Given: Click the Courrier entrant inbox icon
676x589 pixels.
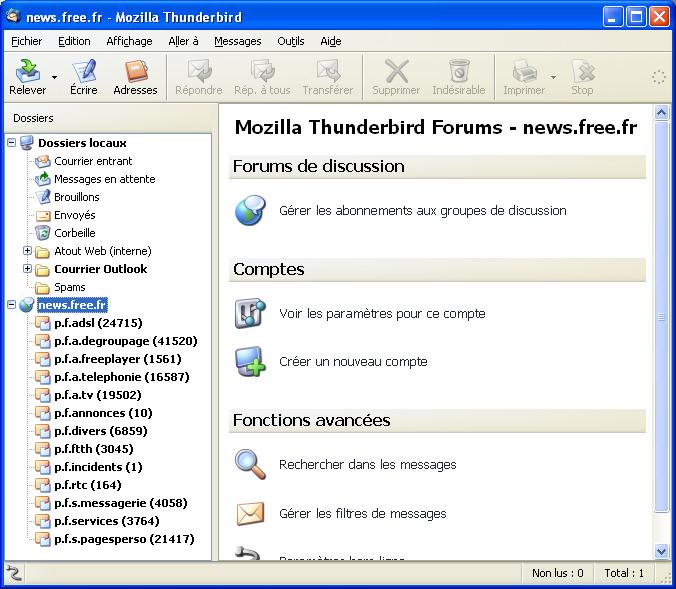Looking at the screenshot, I should [43, 161].
